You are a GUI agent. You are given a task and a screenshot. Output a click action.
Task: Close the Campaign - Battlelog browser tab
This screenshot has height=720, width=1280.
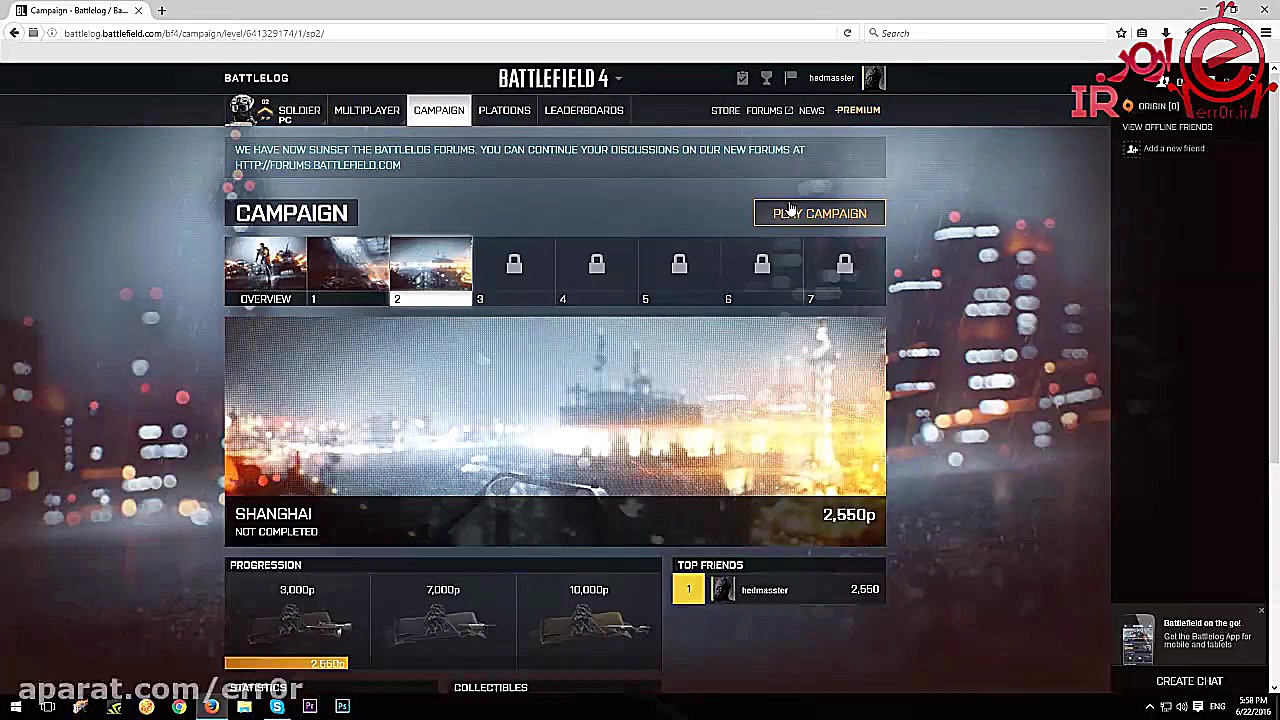click(138, 10)
